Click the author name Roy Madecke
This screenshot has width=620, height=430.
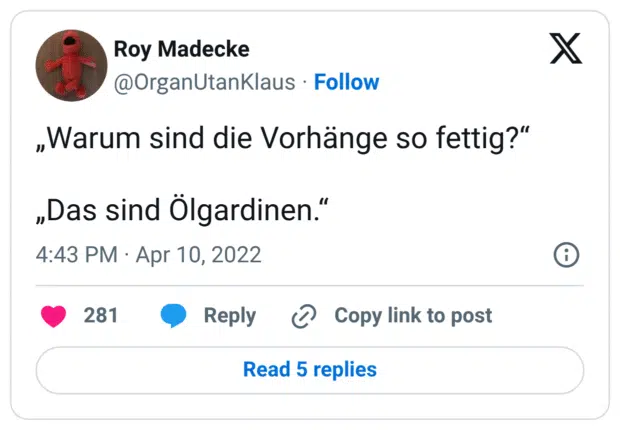click(182, 49)
